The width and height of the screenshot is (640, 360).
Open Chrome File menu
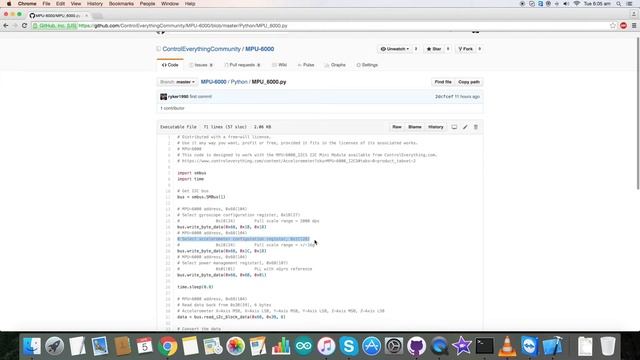[47, 4]
